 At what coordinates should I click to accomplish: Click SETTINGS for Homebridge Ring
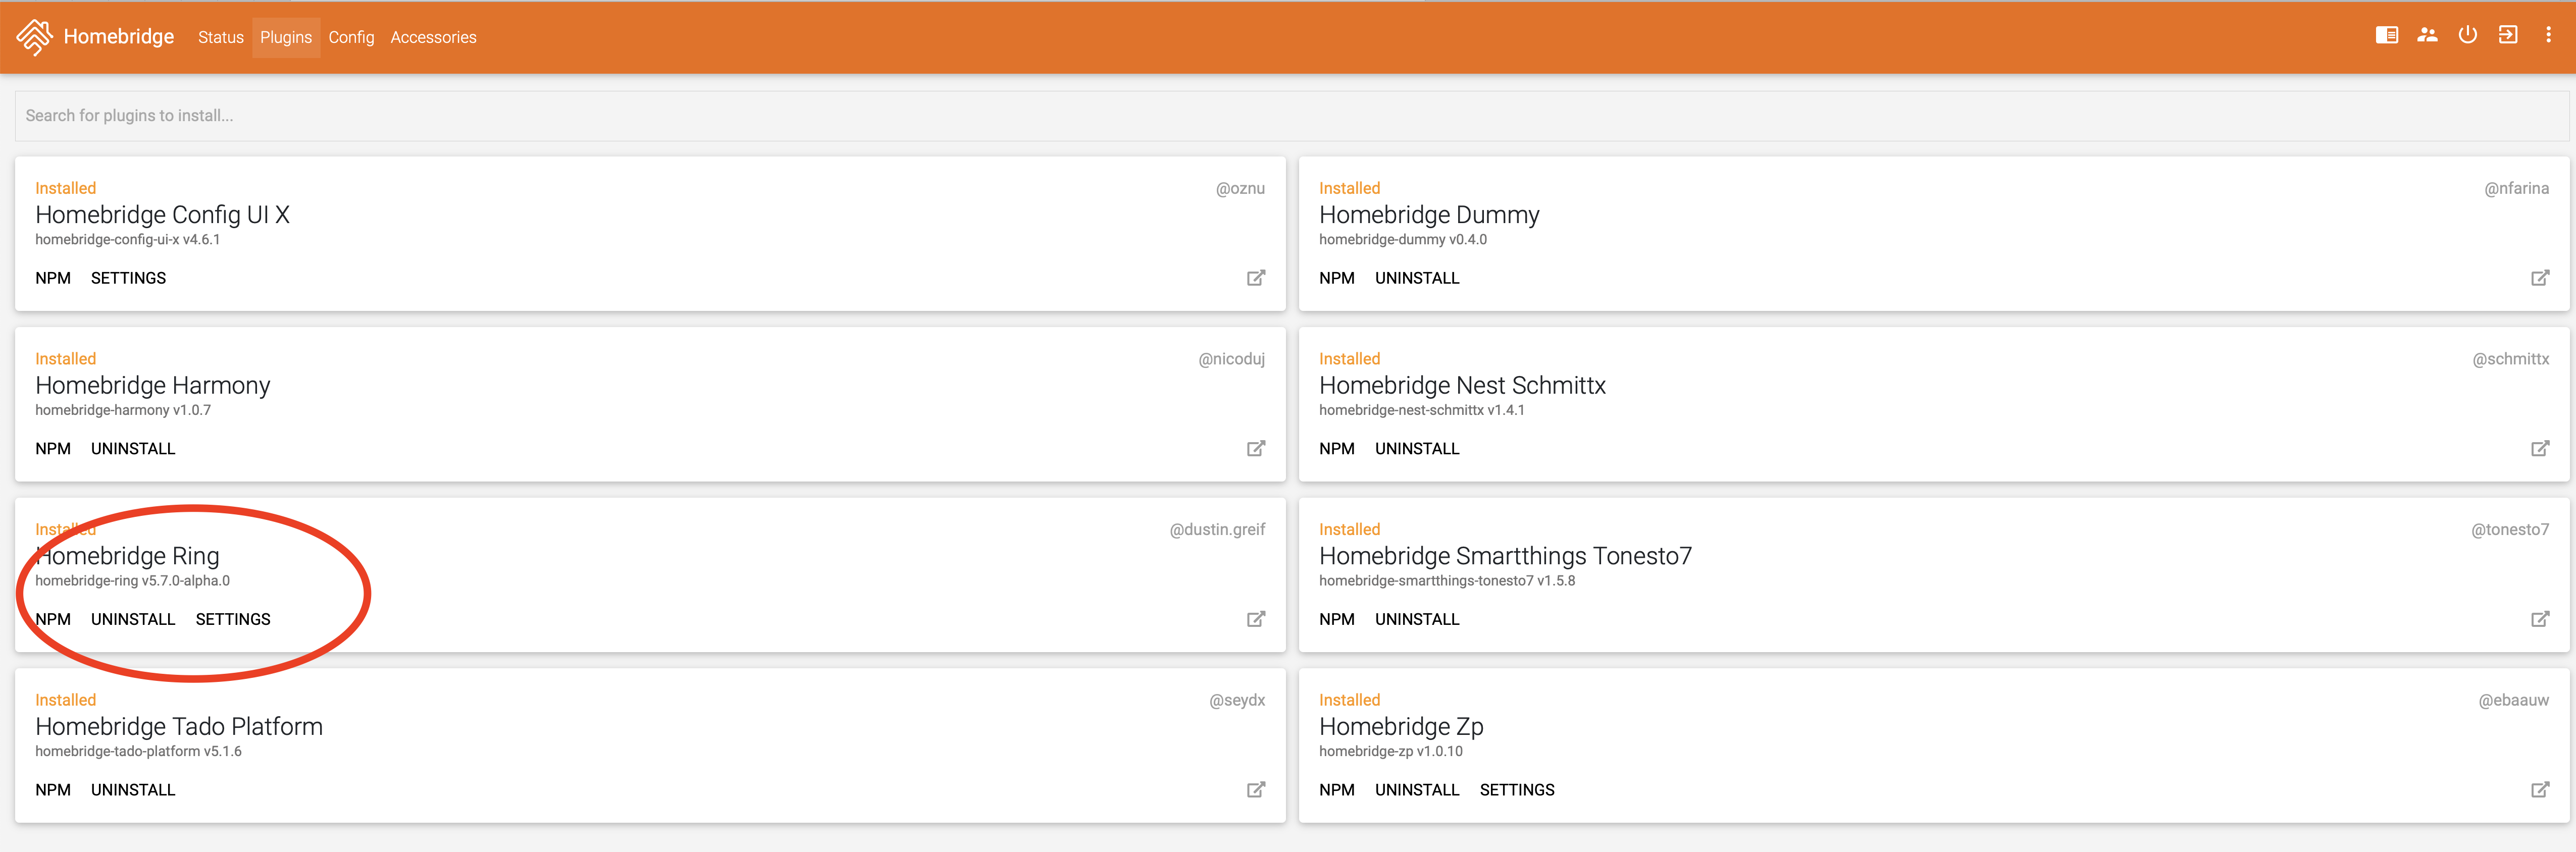(233, 619)
